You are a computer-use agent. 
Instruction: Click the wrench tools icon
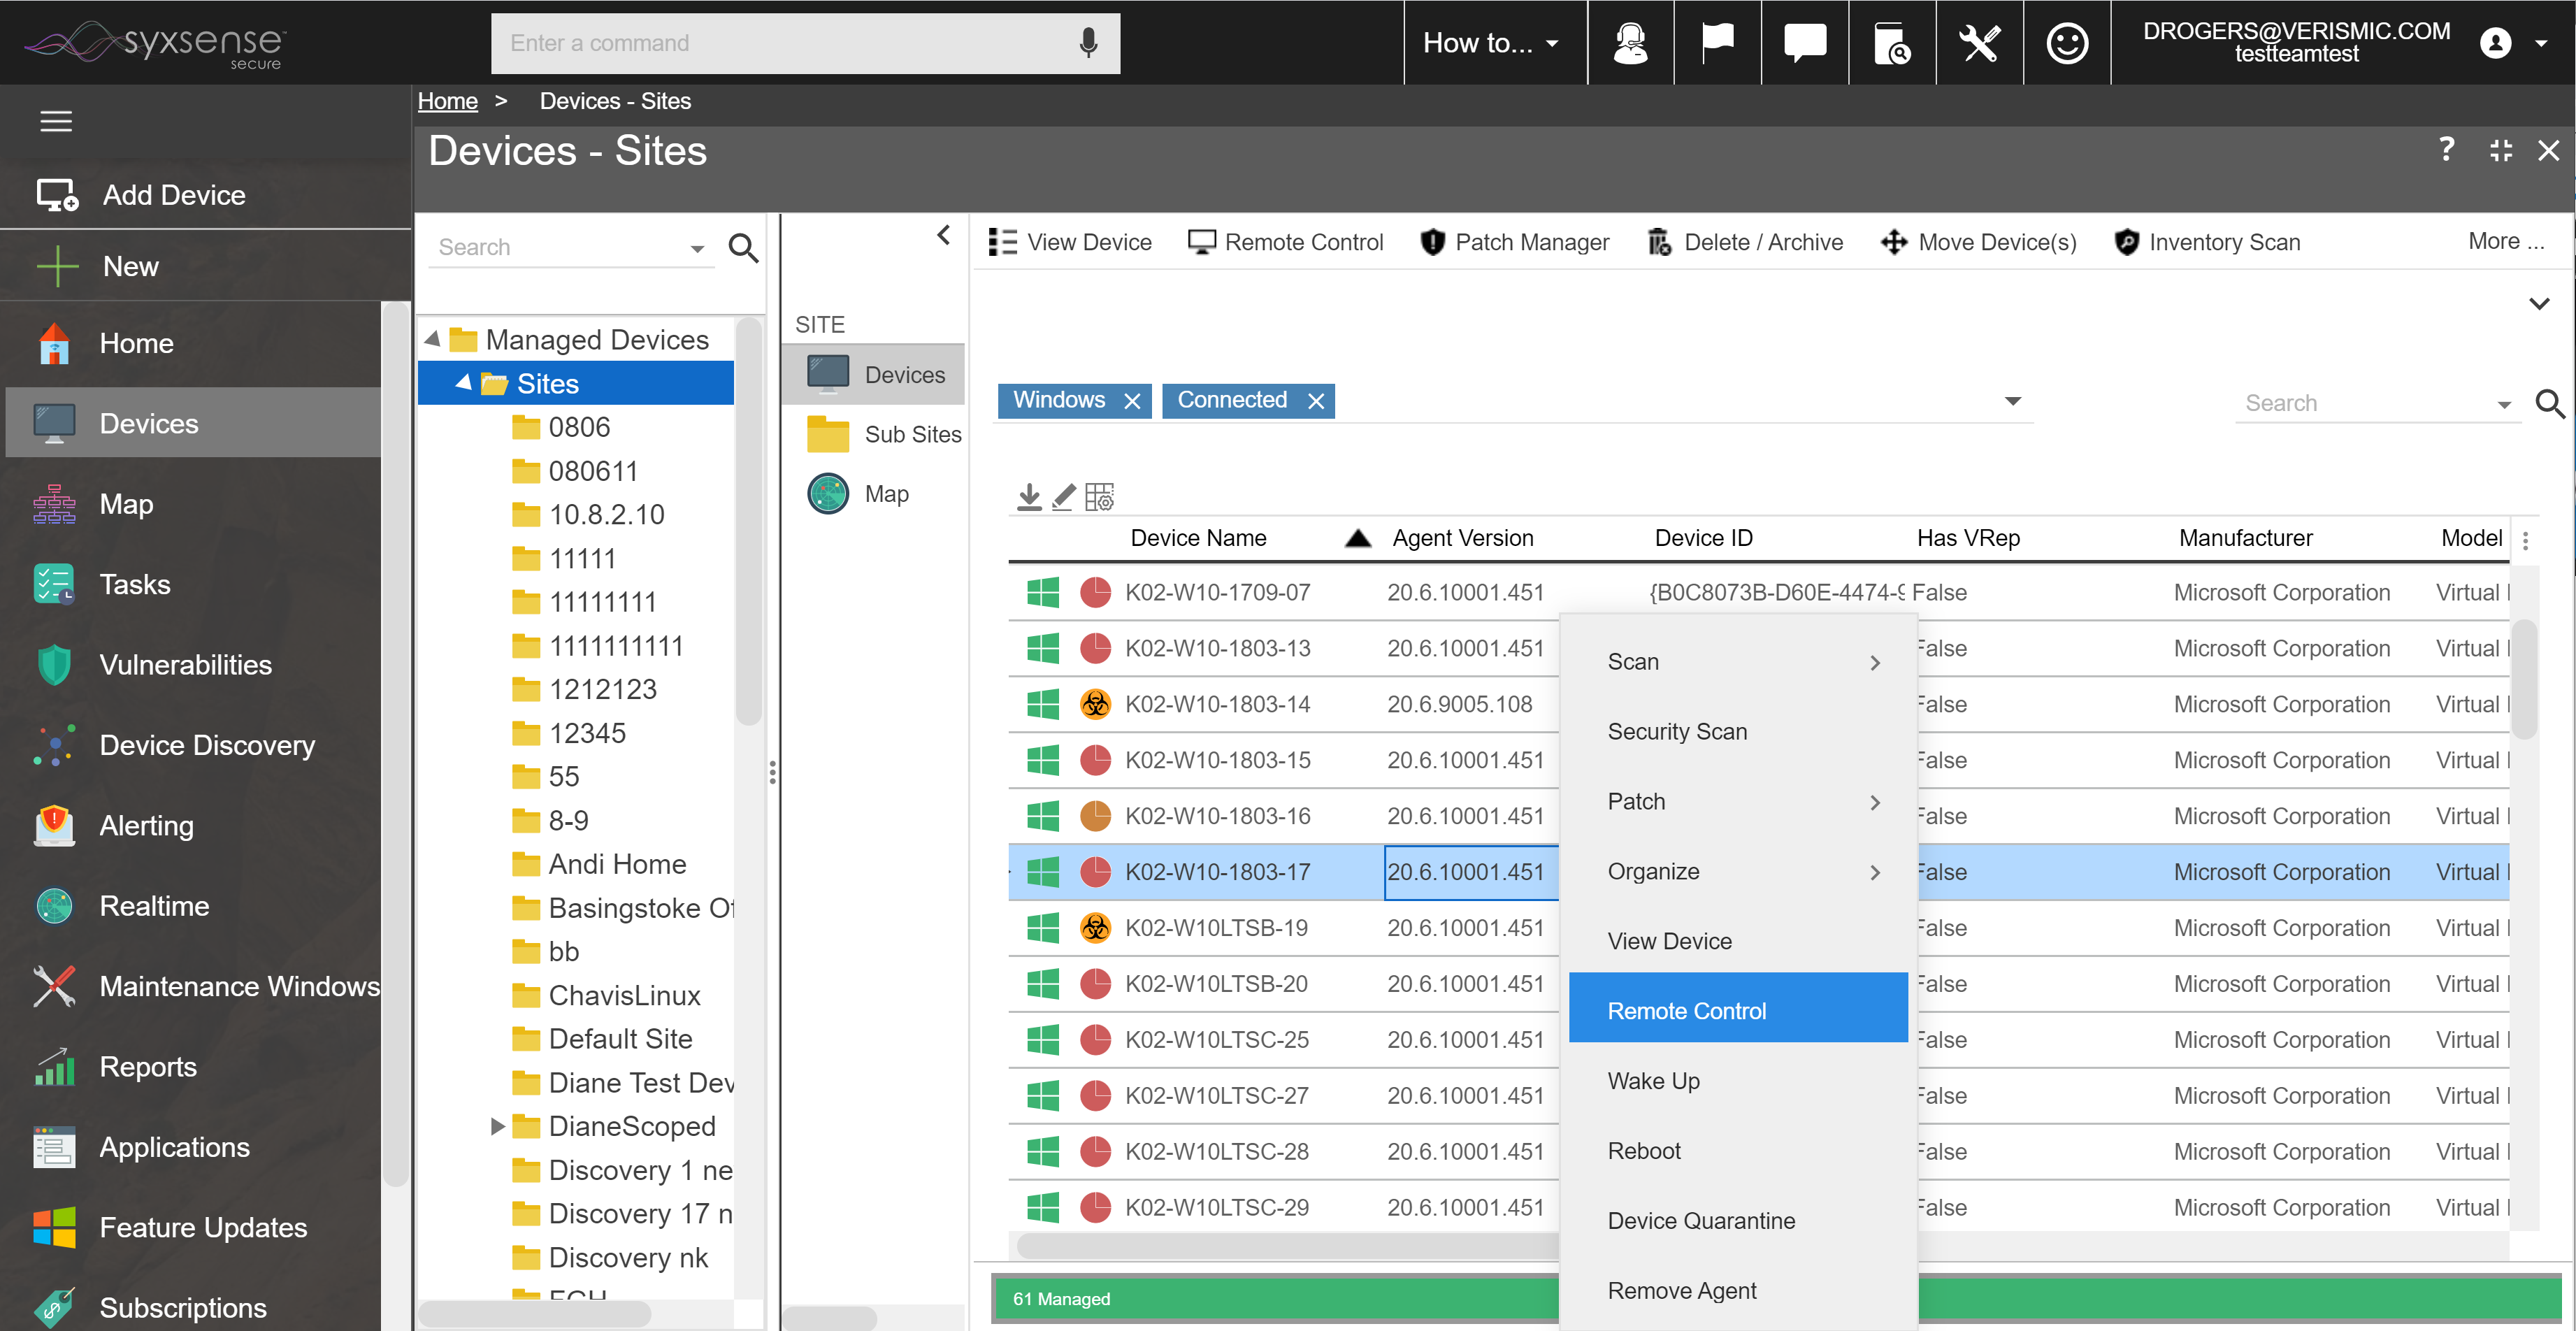[x=1979, y=43]
